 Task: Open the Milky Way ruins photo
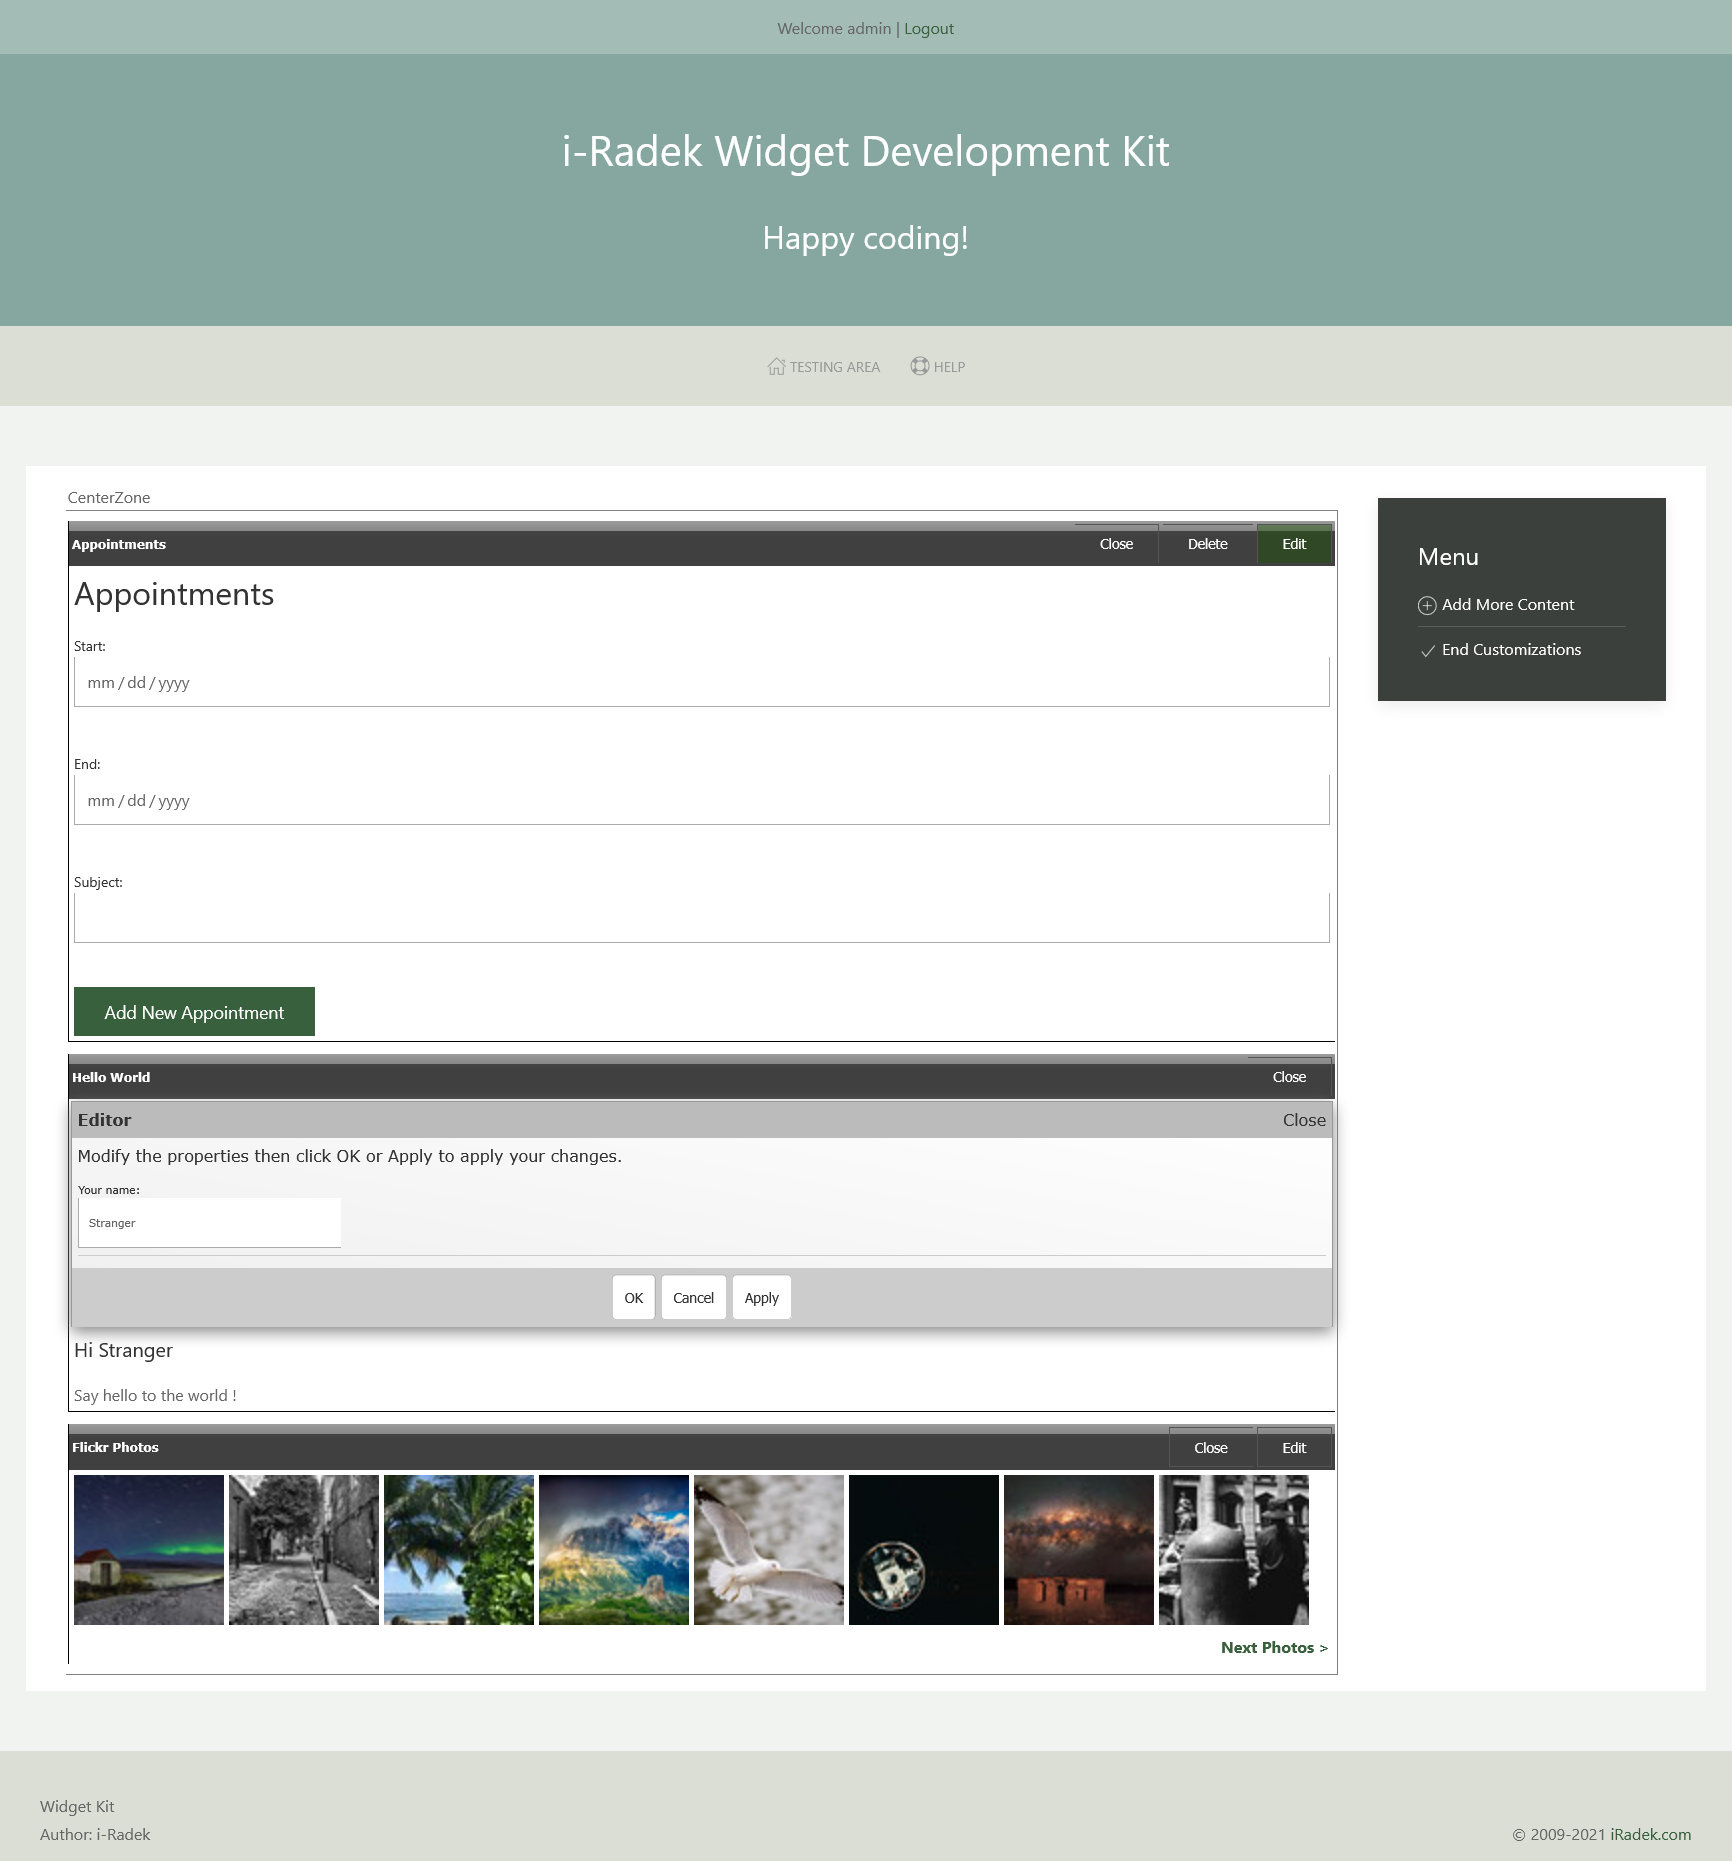coord(1079,1550)
